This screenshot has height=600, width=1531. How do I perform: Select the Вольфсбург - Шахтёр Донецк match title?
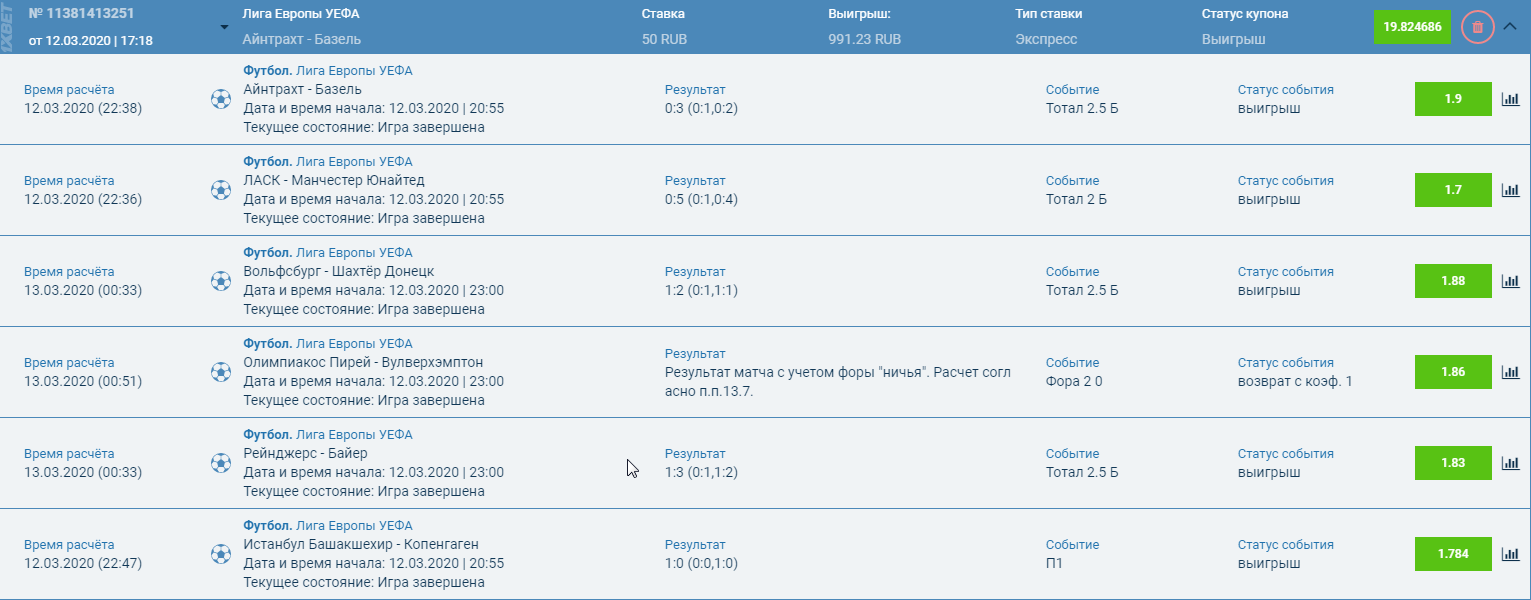coord(339,271)
